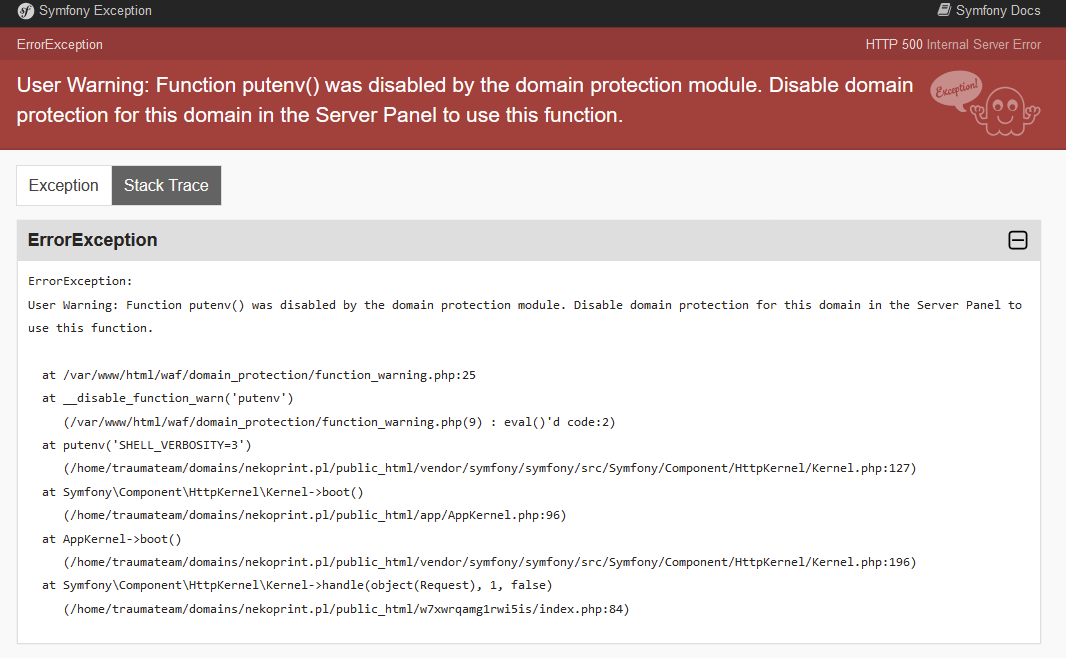Click the book icon beside Symfony Docs
The width and height of the screenshot is (1066, 658).
coord(943,10)
